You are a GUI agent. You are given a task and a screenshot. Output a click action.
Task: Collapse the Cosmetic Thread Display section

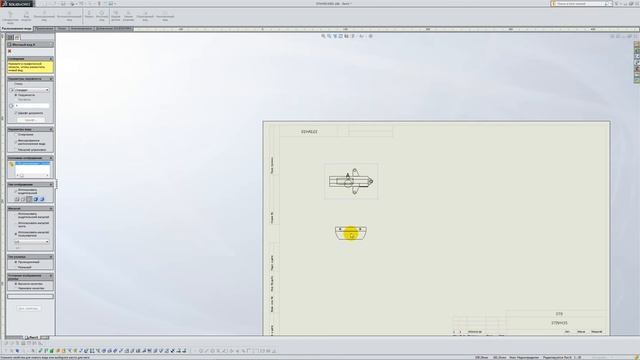[x=51, y=277]
